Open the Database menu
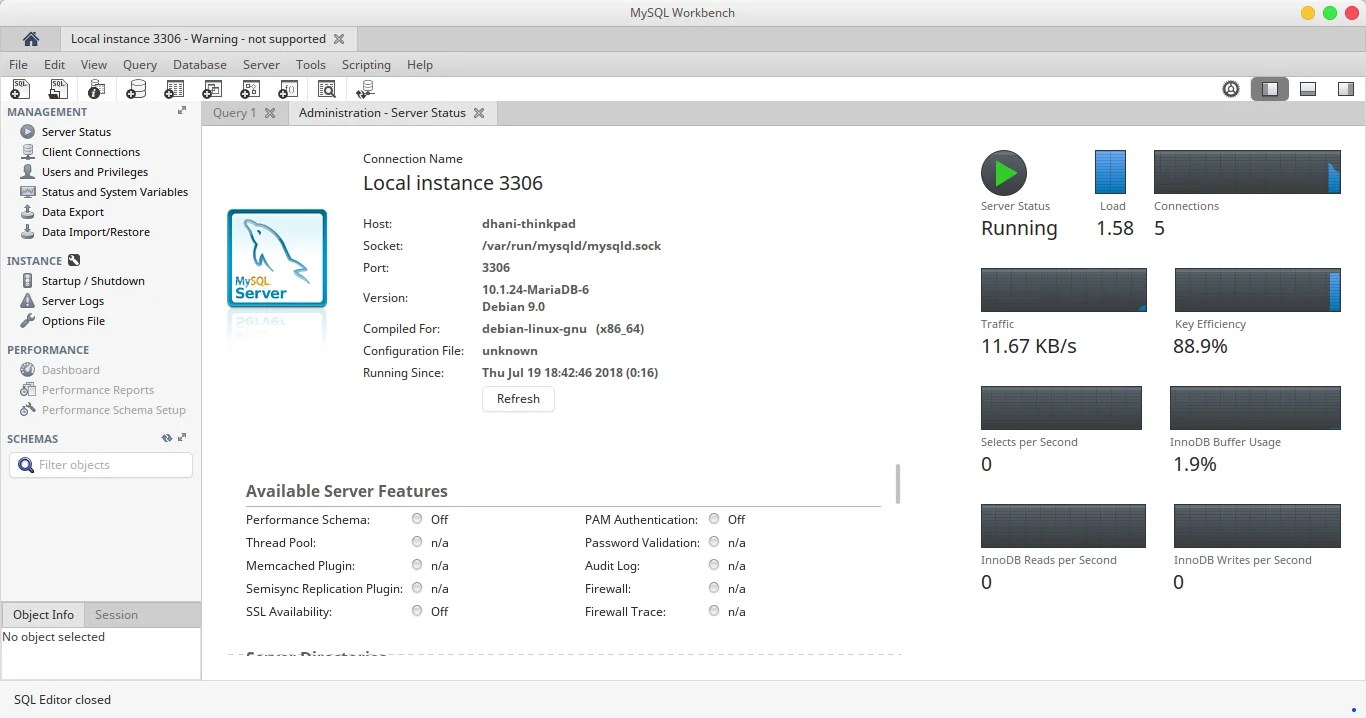The height and width of the screenshot is (718, 1366). click(200, 65)
